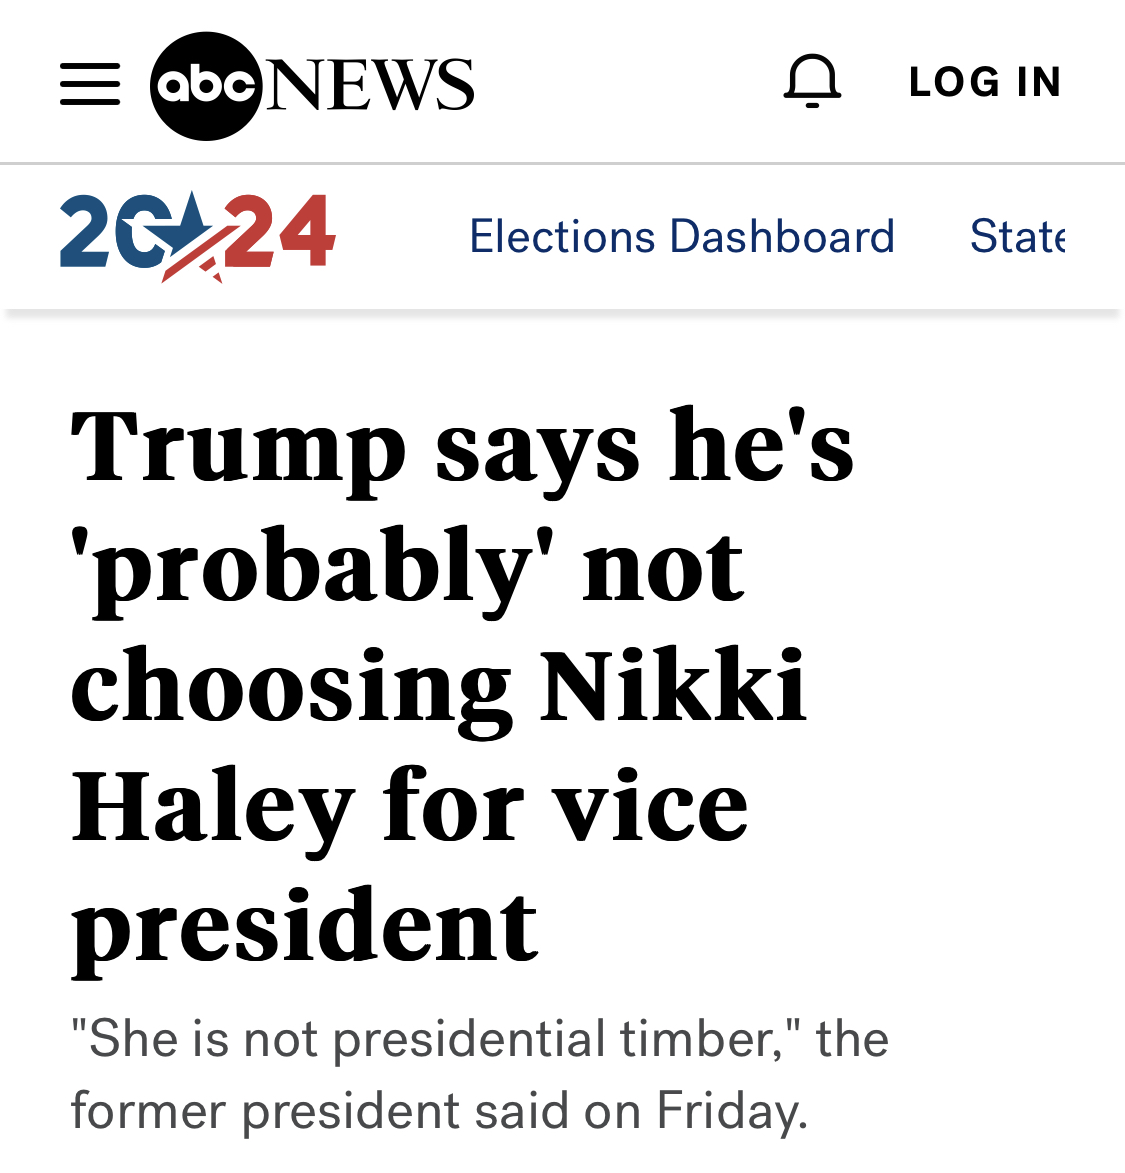Click 'former president said on Friday' text

[438, 1111]
